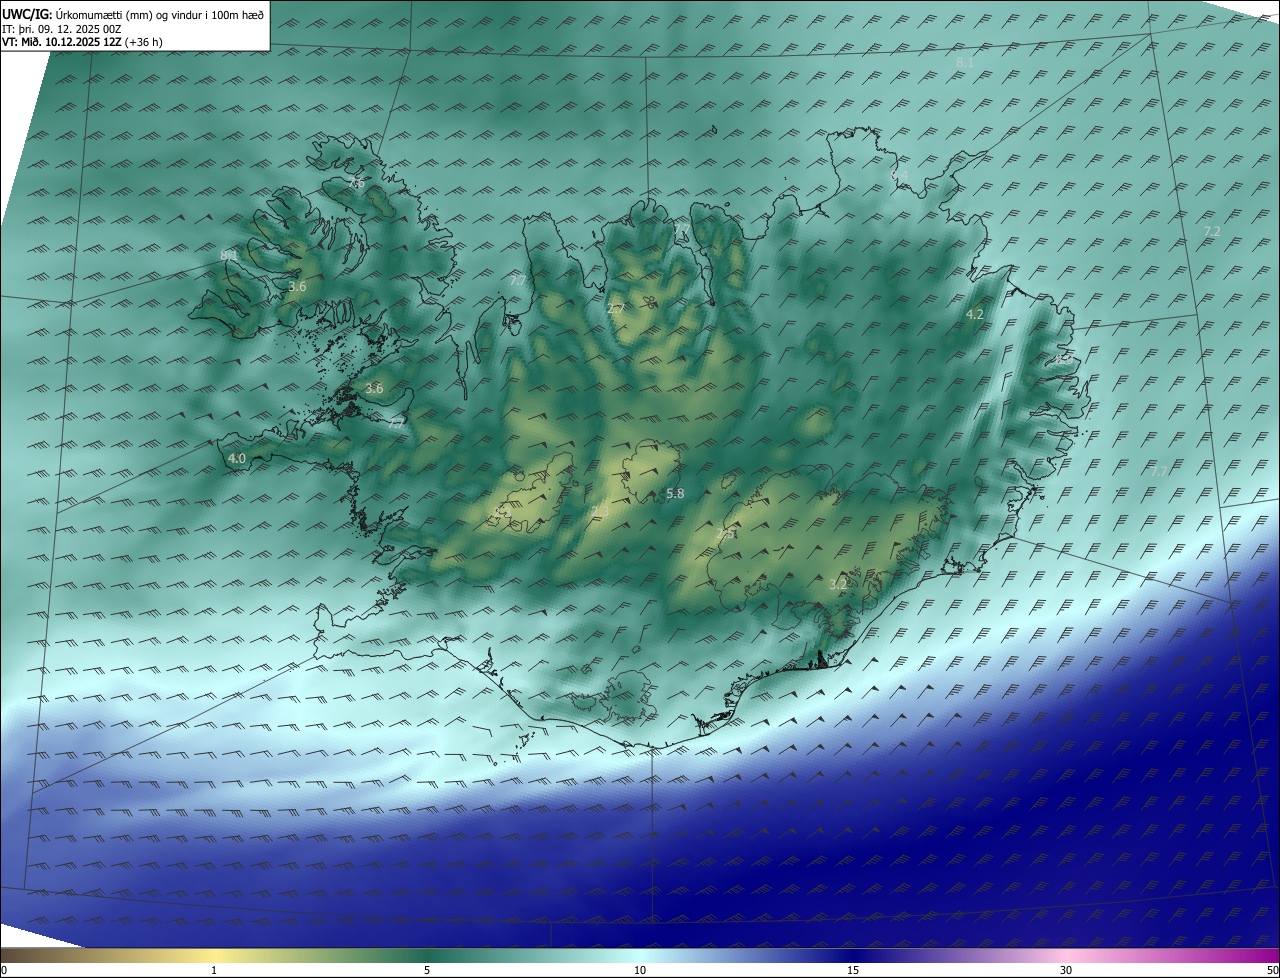
Task: Click the 5 tick label on the colour scale
Action: (x=427, y=970)
